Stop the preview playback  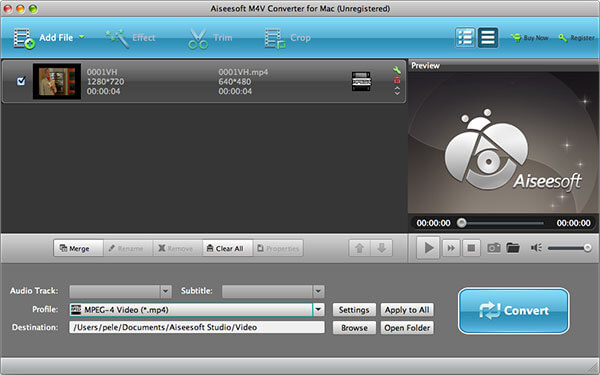coord(471,248)
